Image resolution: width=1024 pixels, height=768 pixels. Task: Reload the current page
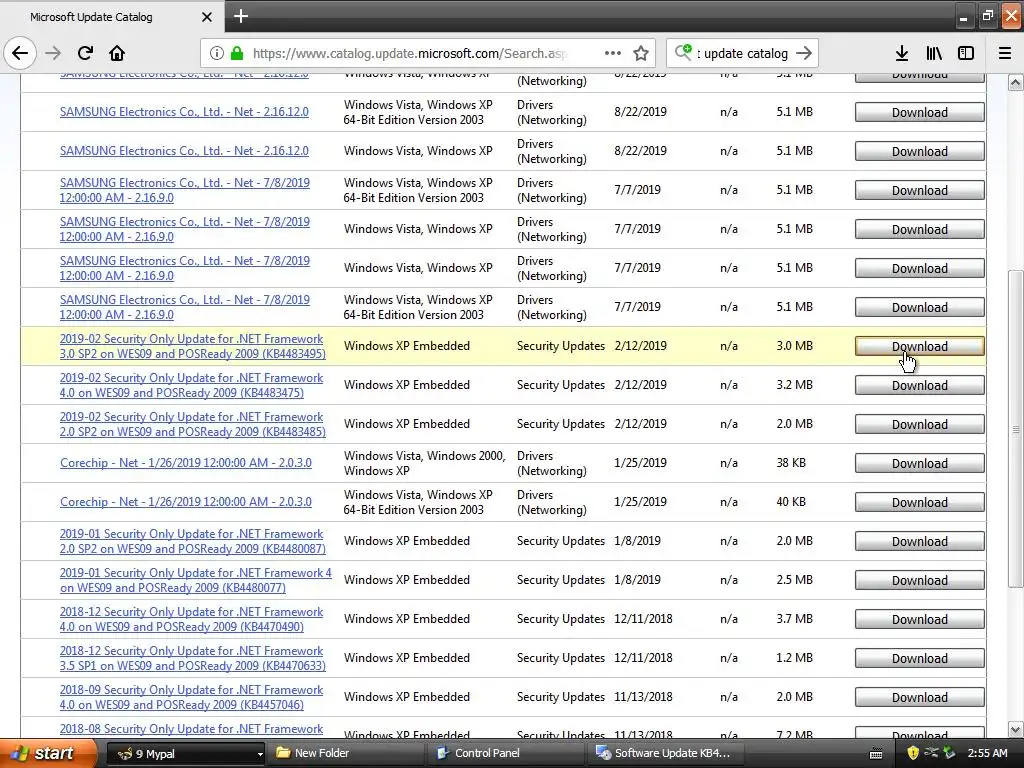point(85,53)
